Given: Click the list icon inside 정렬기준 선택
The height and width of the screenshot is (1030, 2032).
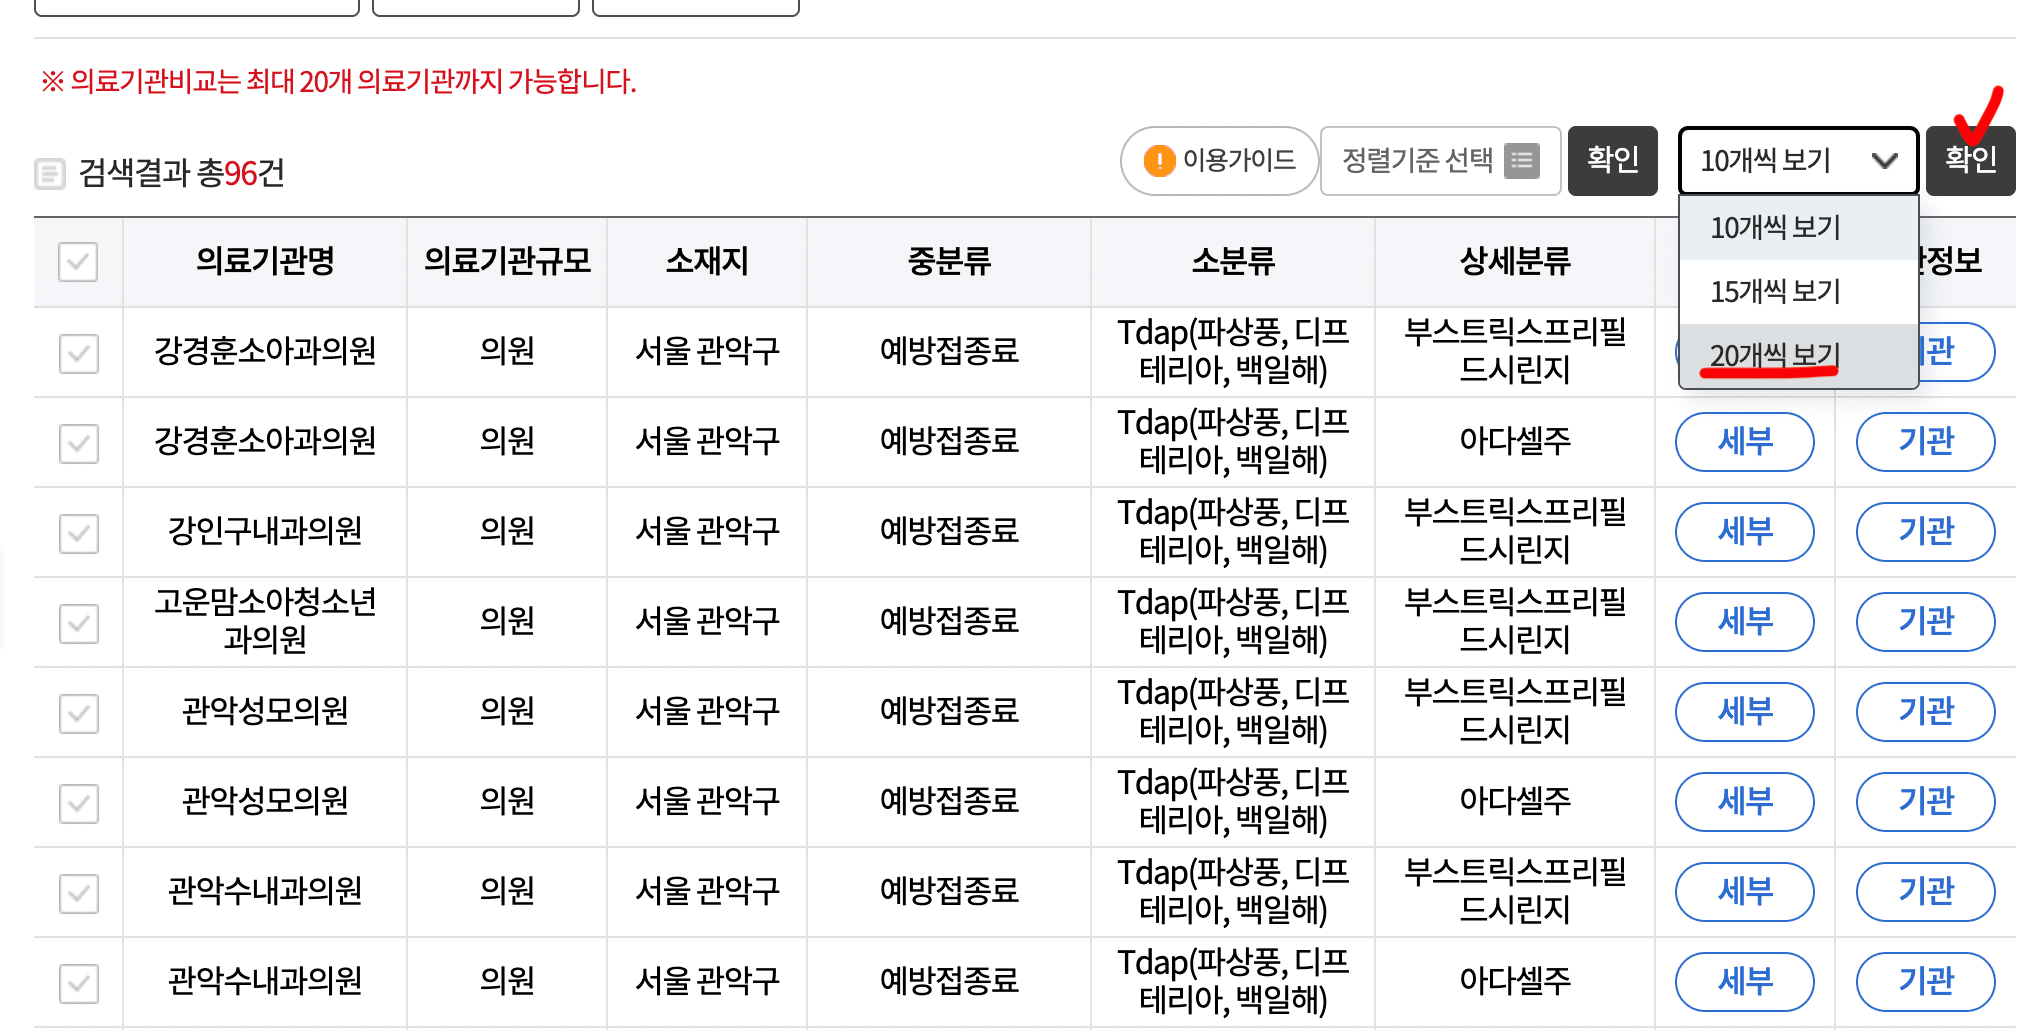Looking at the screenshot, I should coord(1524,160).
